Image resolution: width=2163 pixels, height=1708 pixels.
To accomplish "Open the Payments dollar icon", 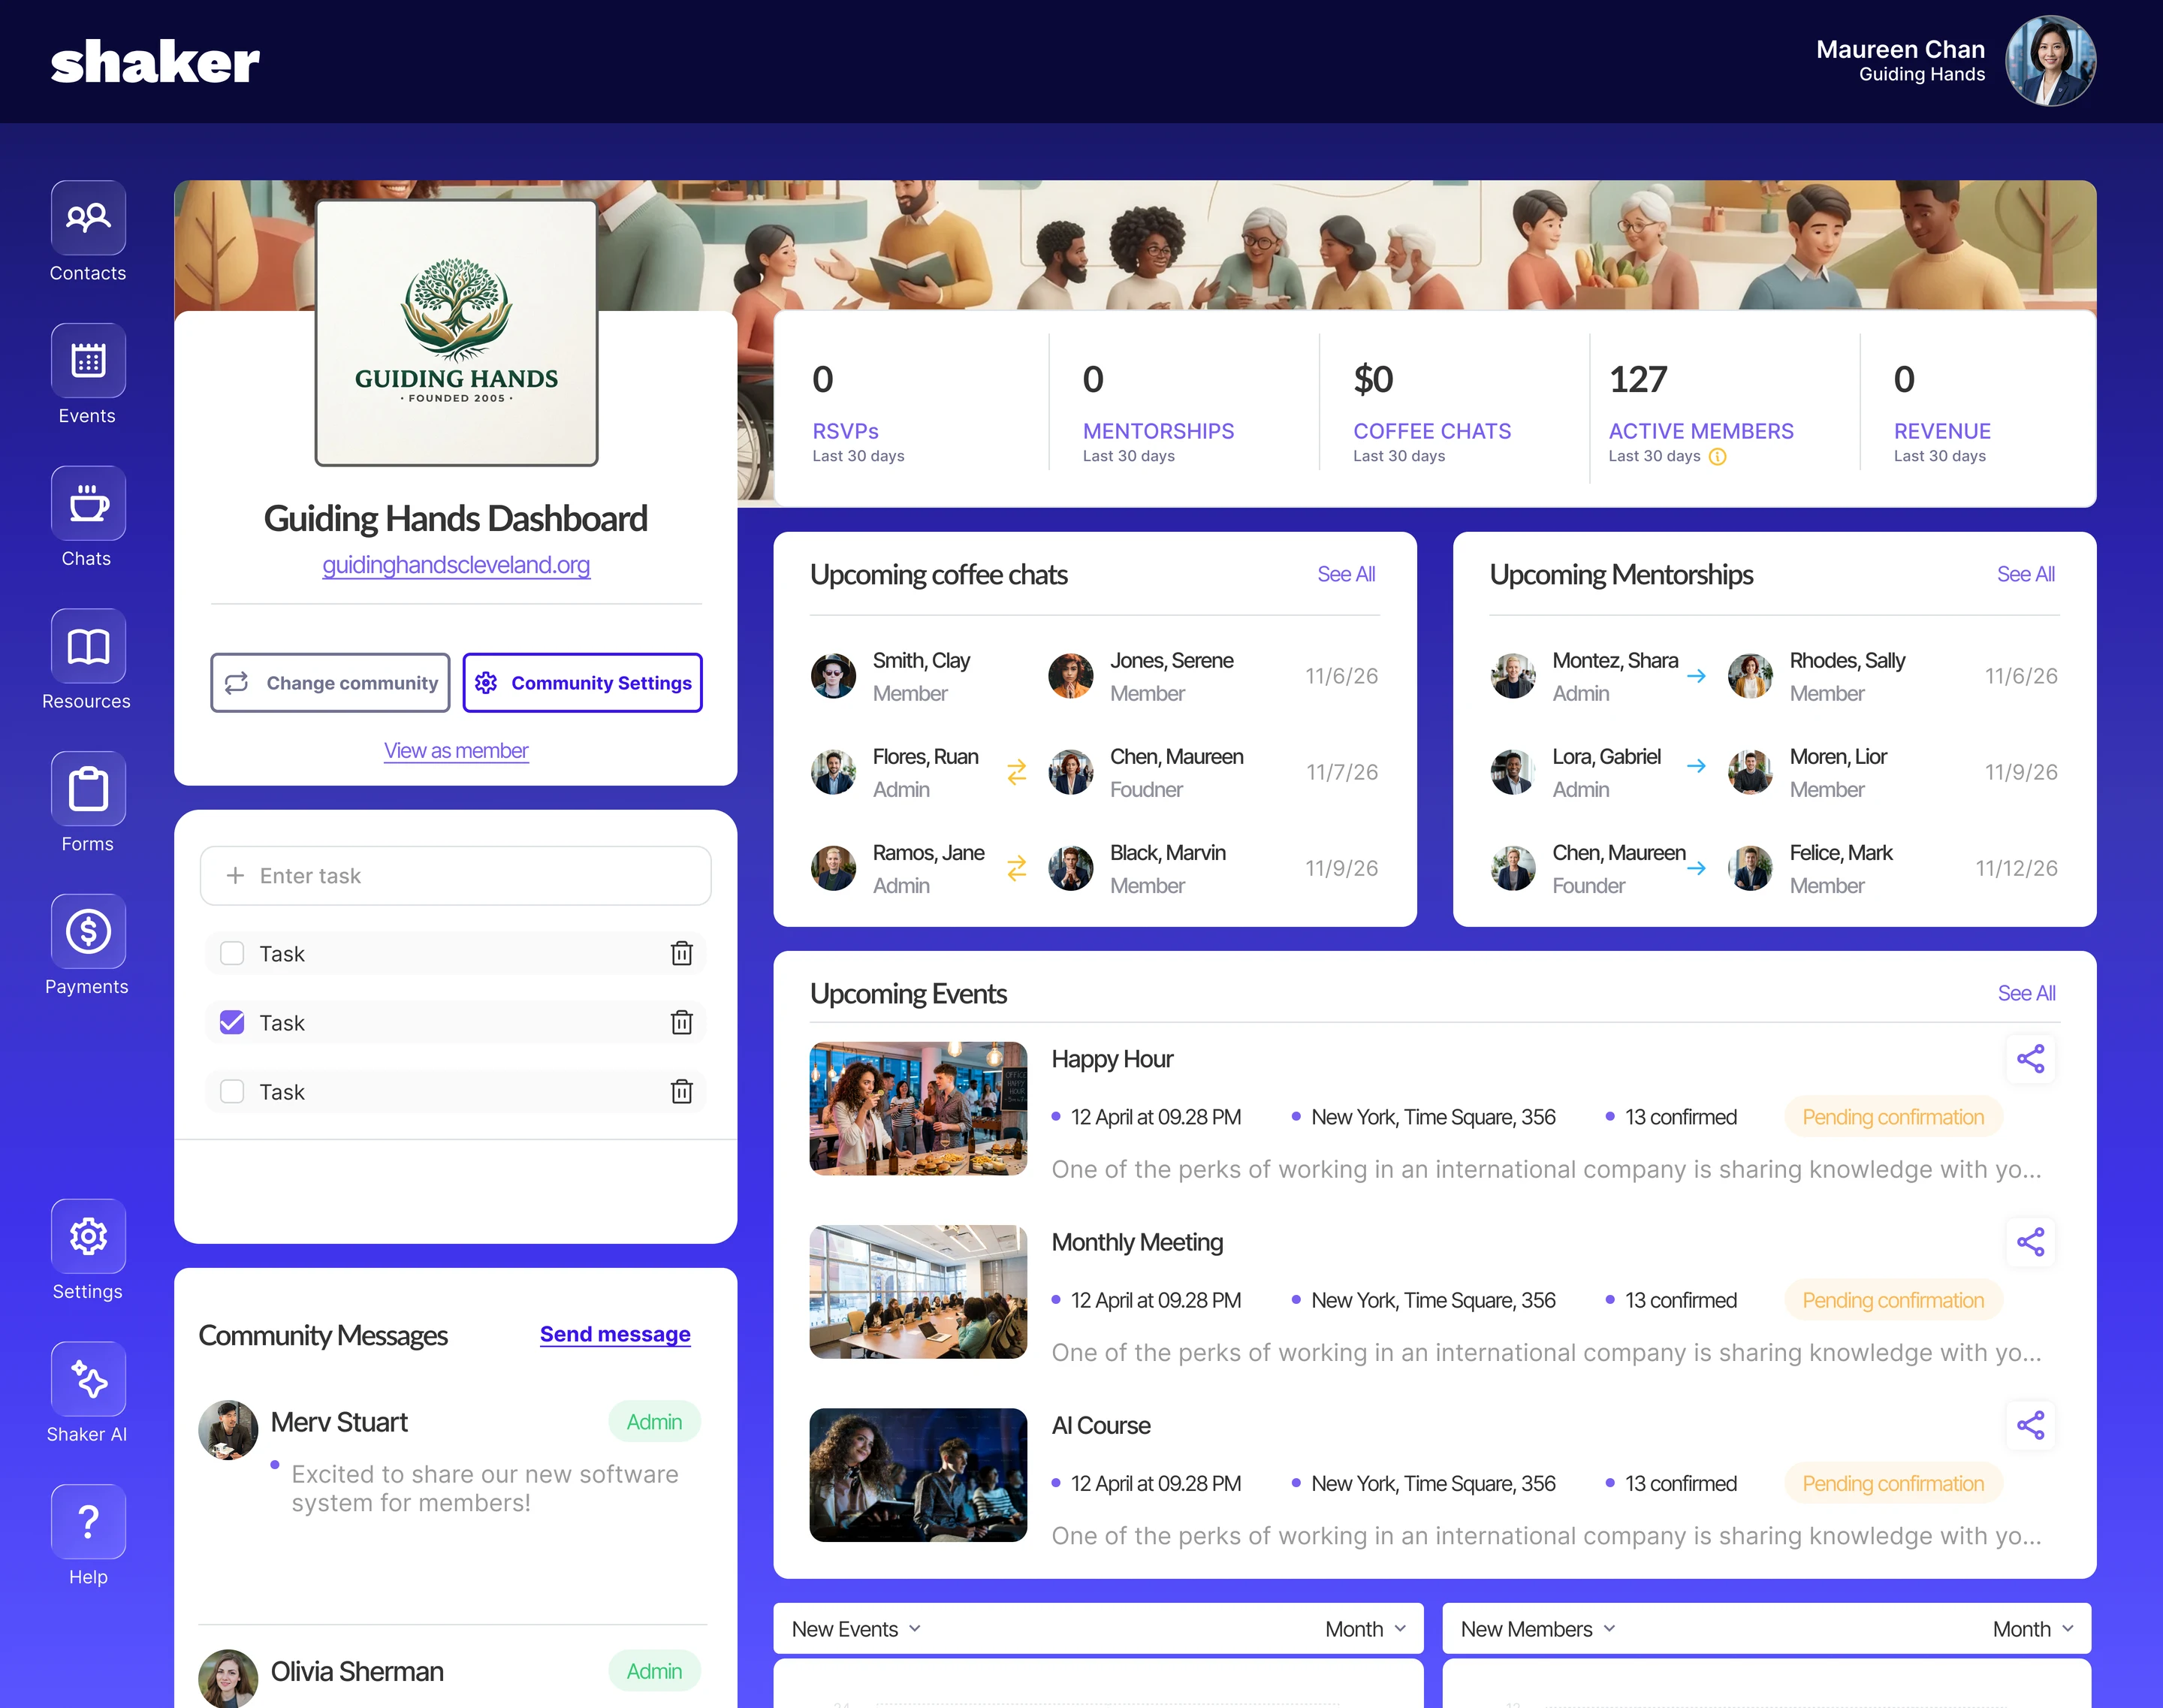I will click(x=88, y=932).
